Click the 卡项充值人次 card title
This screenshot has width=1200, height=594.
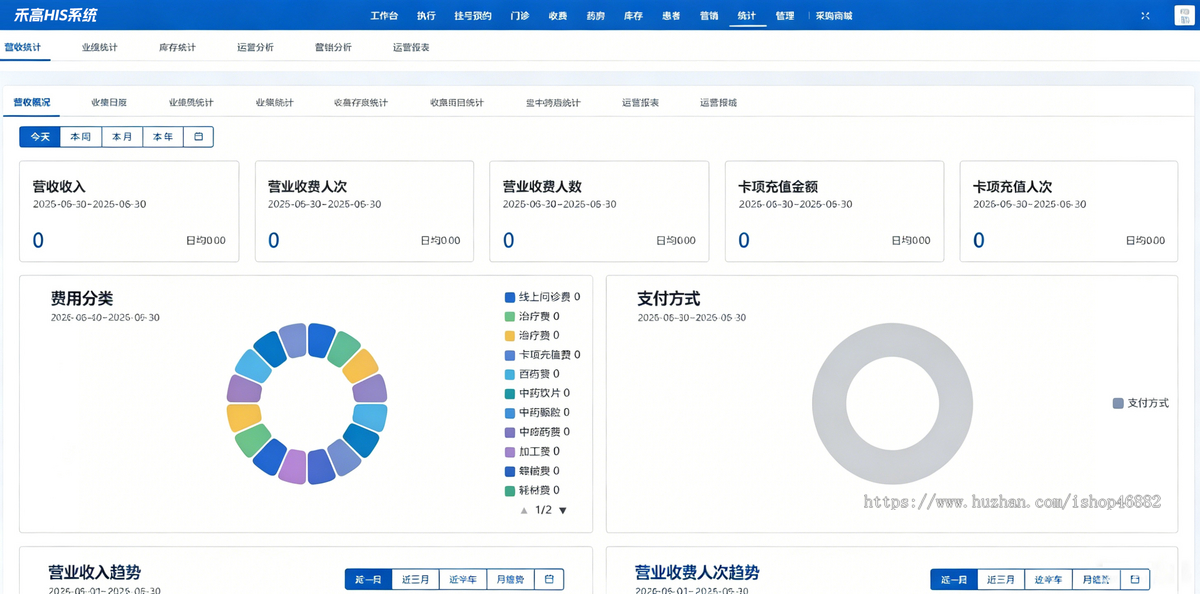(1013, 186)
